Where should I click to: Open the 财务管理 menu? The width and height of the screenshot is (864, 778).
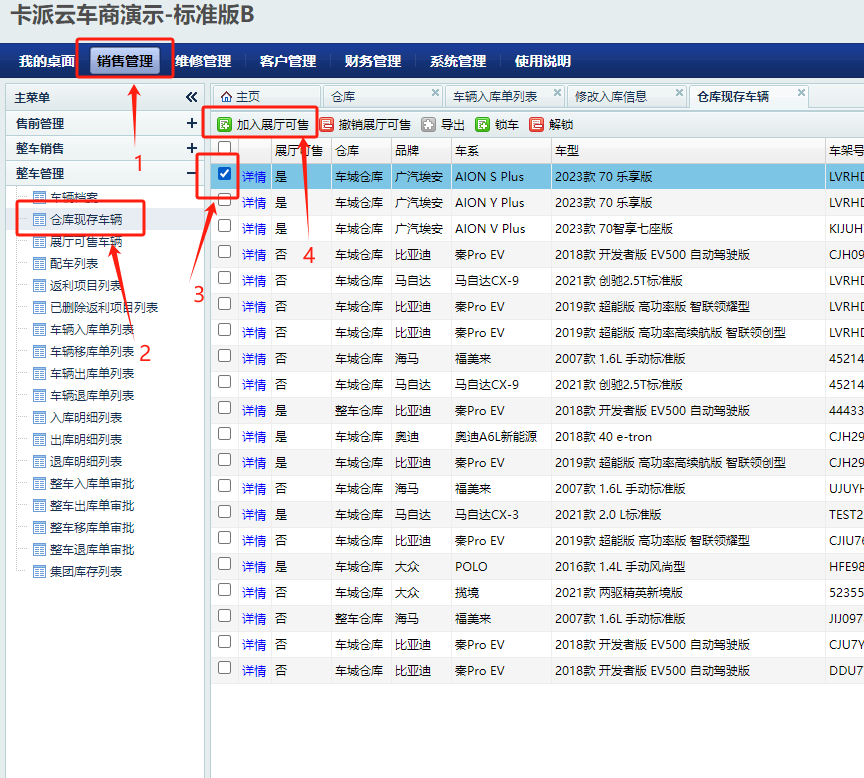[372, 61]
